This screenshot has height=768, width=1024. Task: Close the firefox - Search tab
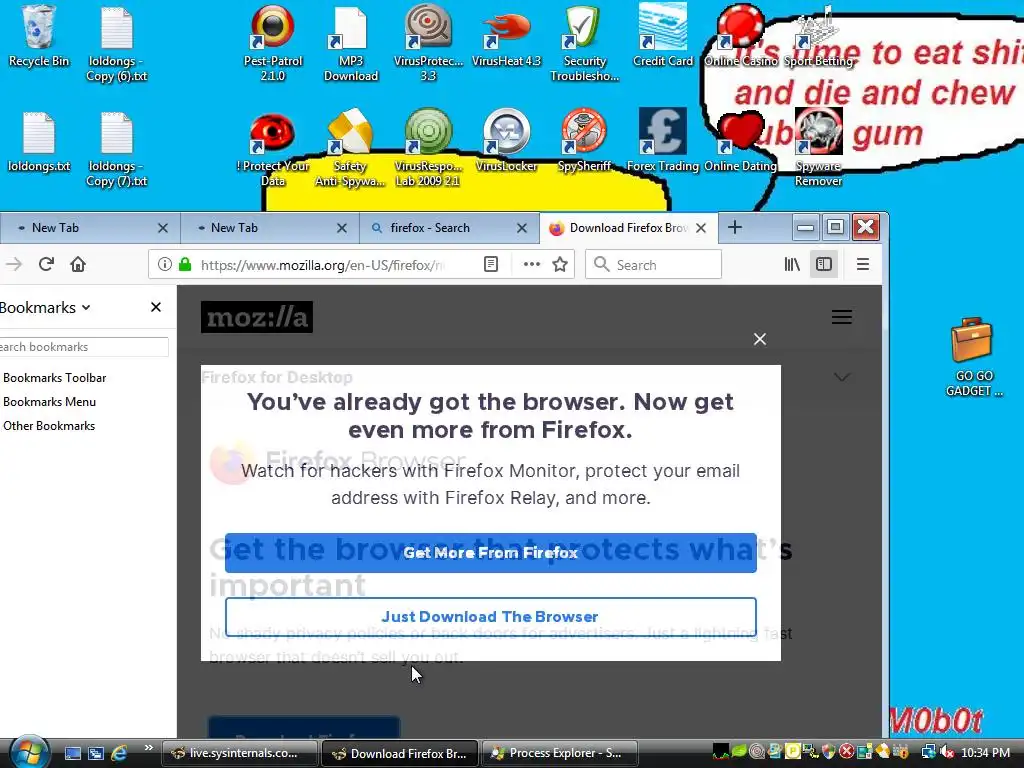(x=522, y=228)
